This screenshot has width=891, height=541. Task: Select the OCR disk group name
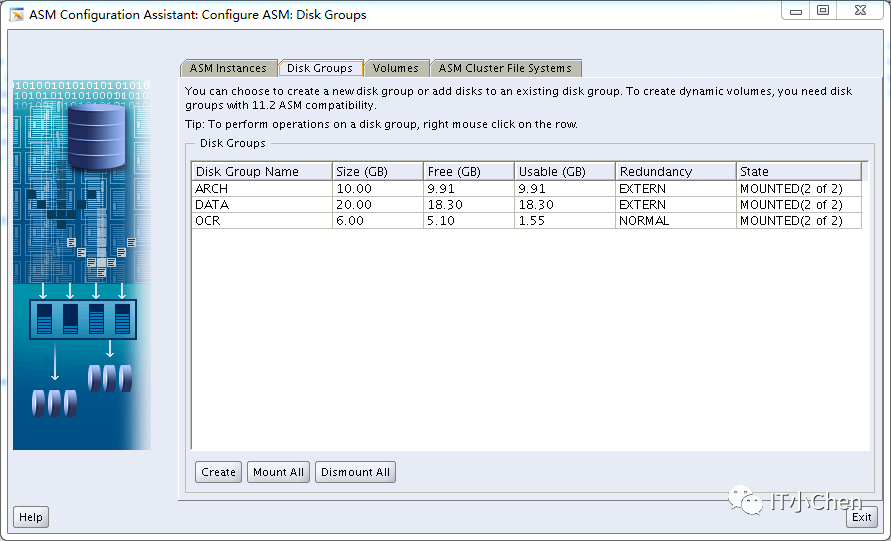tap(262, 220)
